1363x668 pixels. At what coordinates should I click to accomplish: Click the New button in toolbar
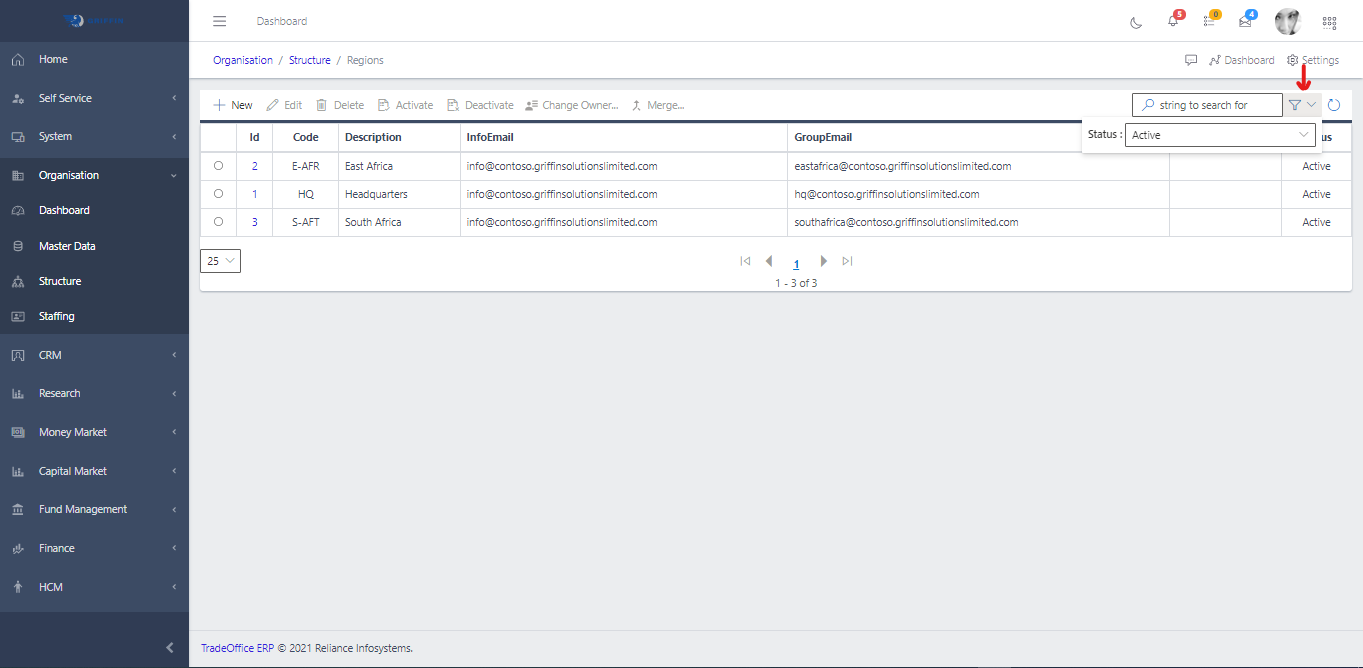pos(233,105)
